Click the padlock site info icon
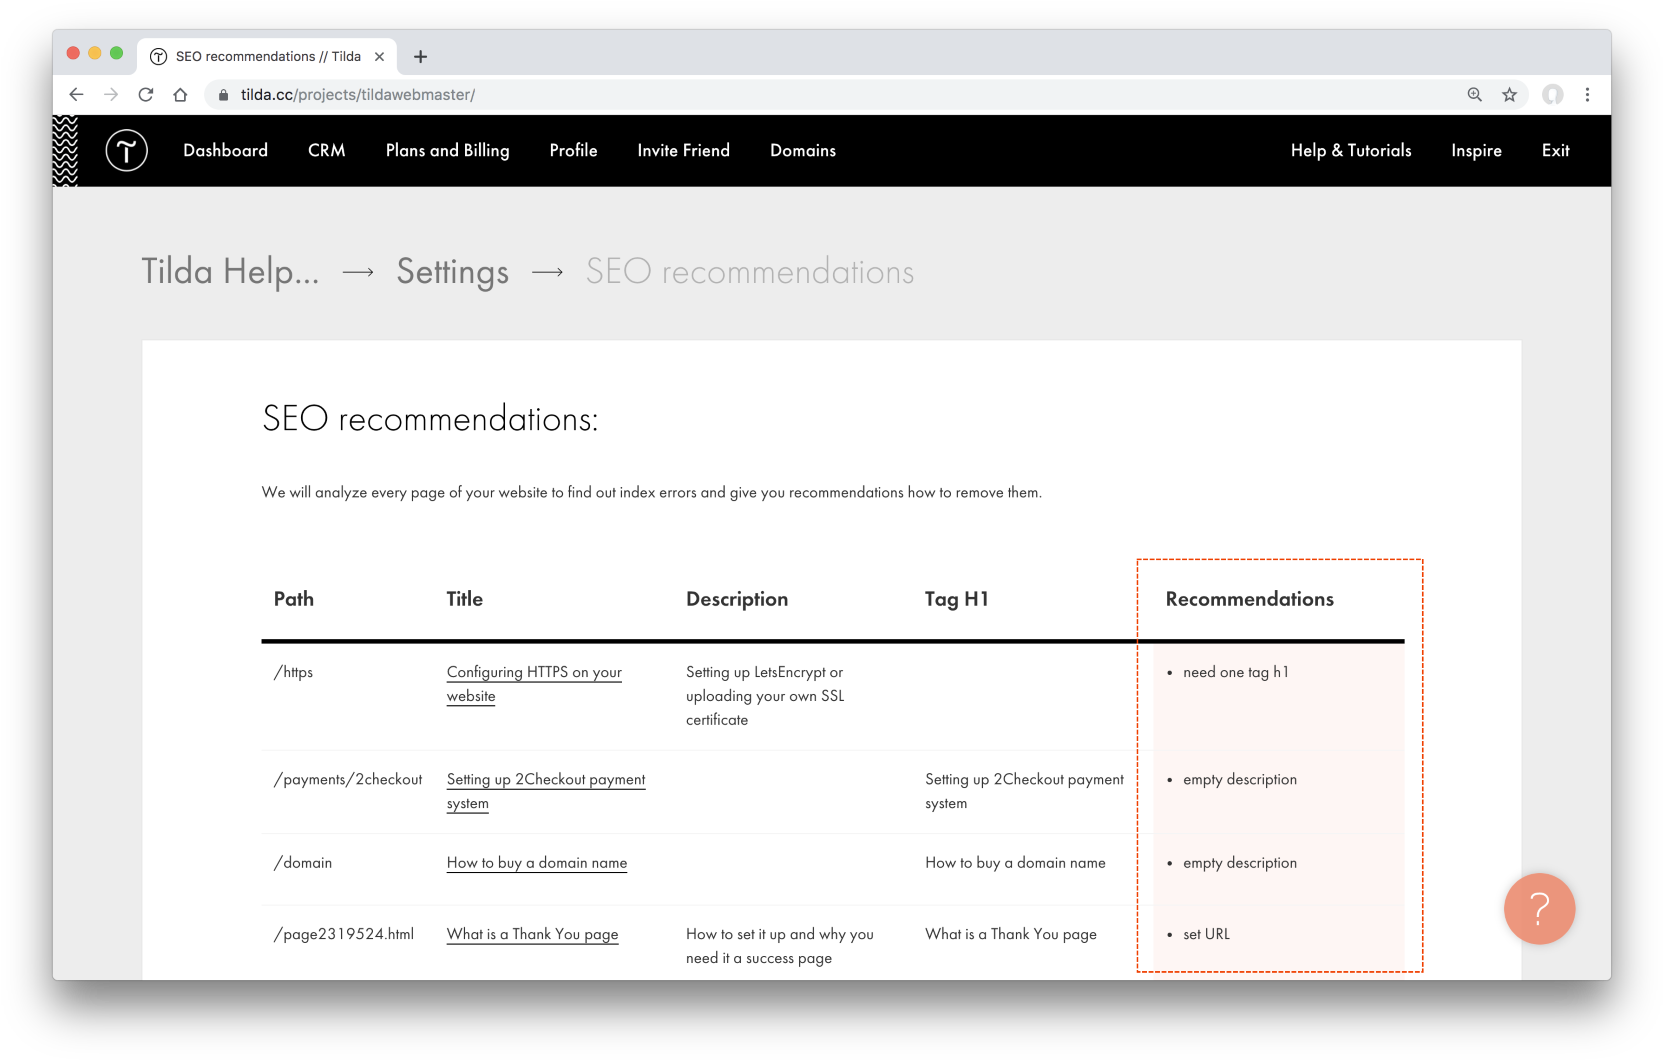Image resolution: width=1663 pixels, height=1060 pixels. coord(223,95)
